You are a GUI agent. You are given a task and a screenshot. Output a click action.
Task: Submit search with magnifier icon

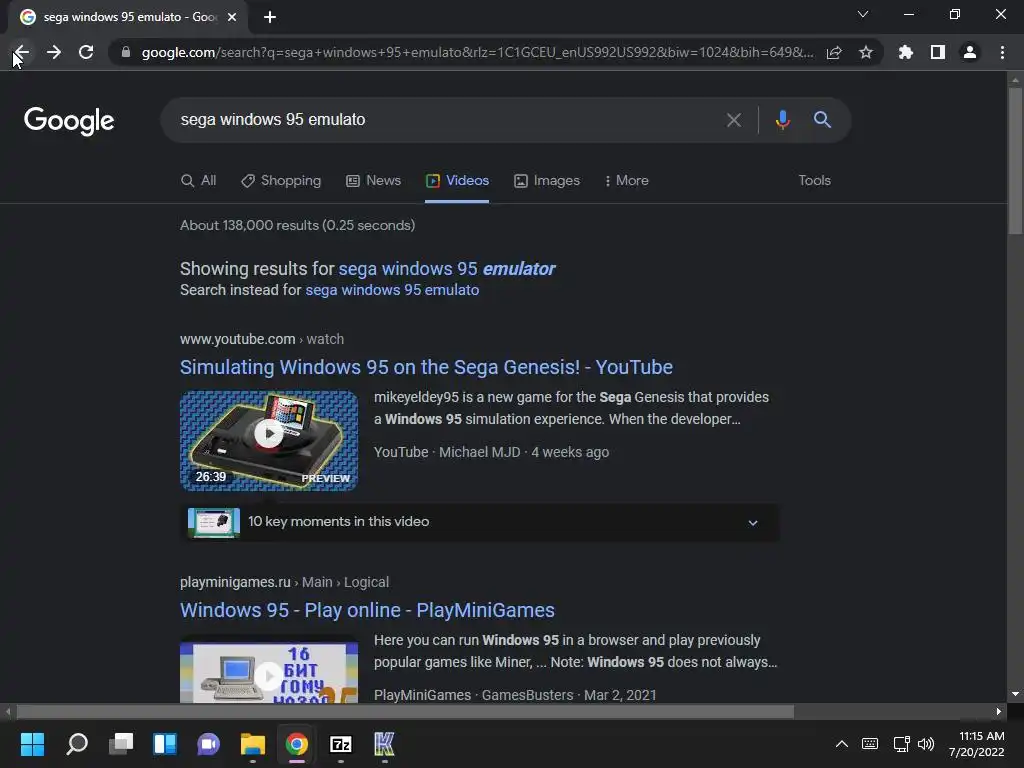click(822, 120)
